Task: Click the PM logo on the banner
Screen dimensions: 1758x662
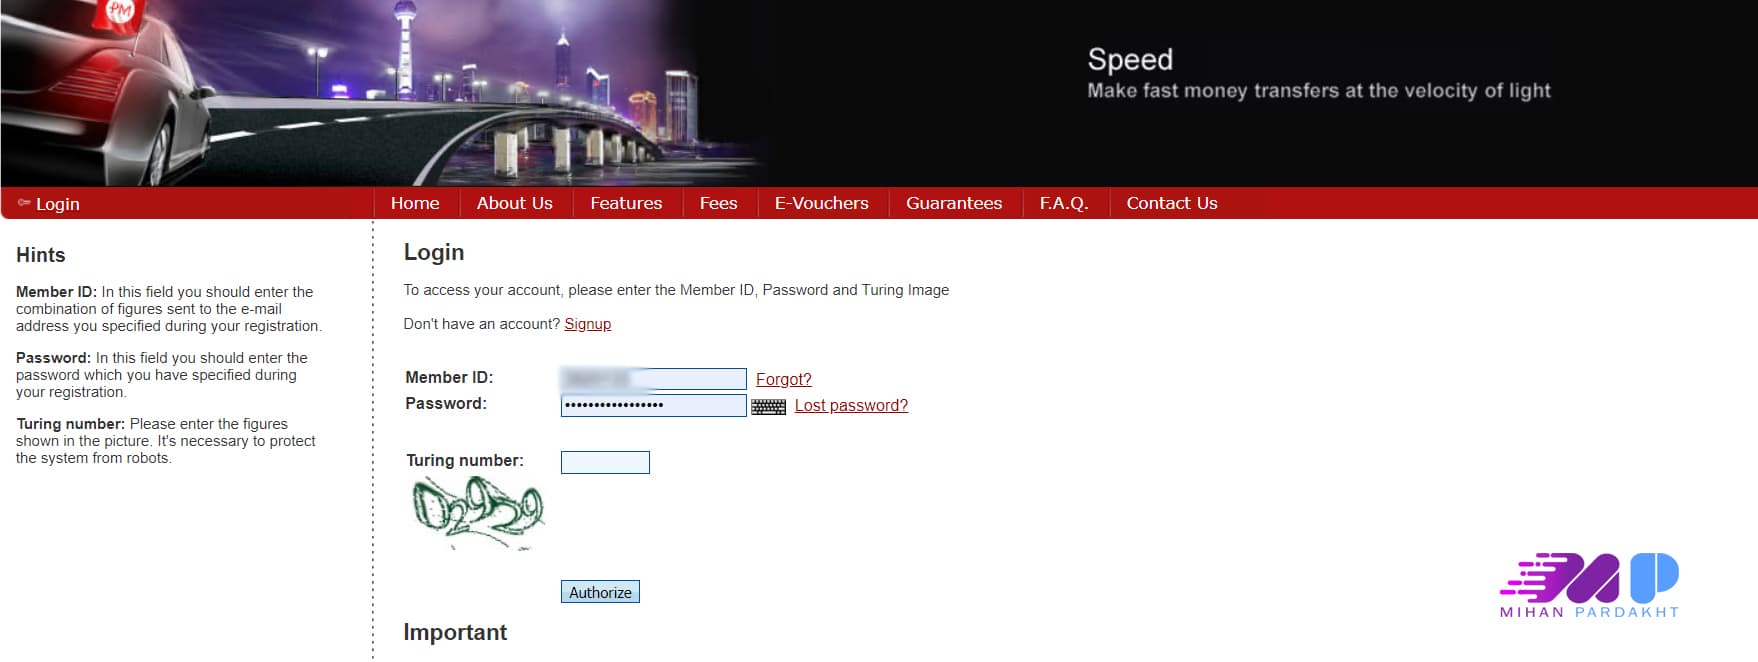Action: [x=120, y=13]
